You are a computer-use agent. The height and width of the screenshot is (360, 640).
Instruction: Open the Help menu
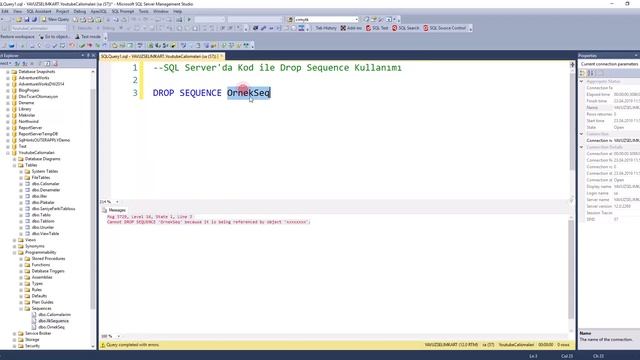(177, 11)
